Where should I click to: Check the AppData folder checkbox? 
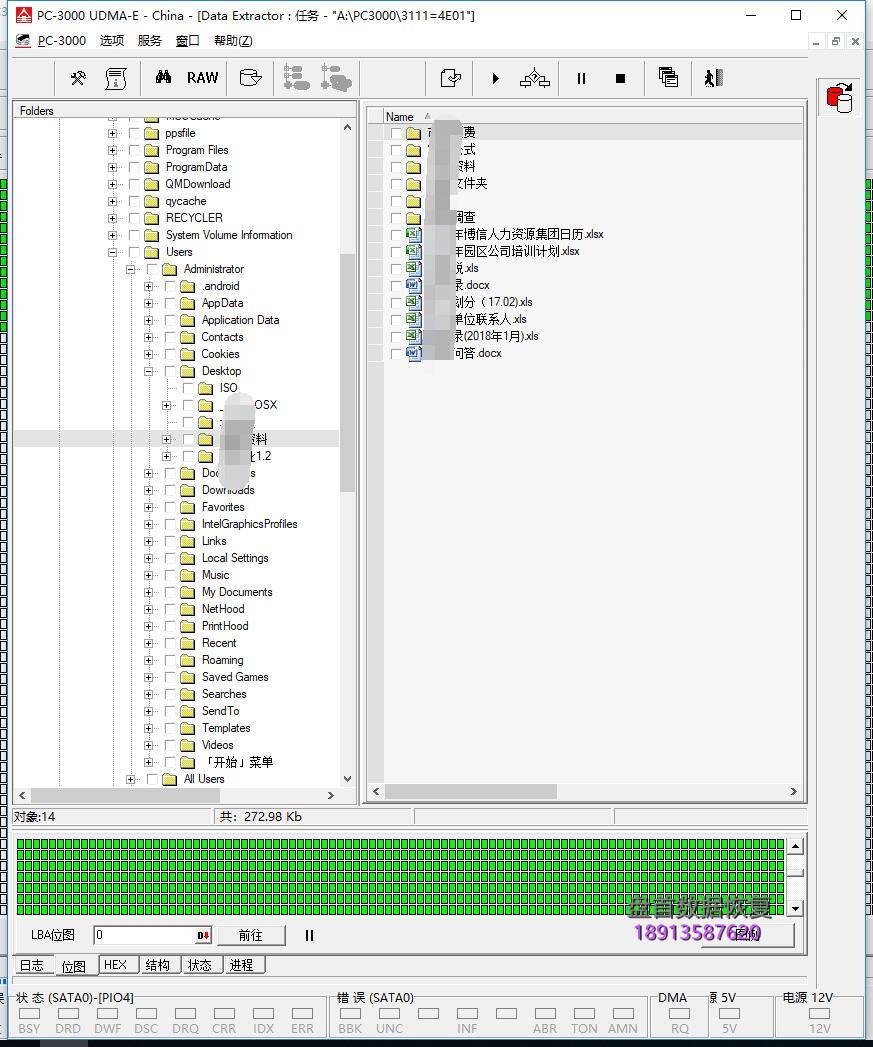point(170,303)
